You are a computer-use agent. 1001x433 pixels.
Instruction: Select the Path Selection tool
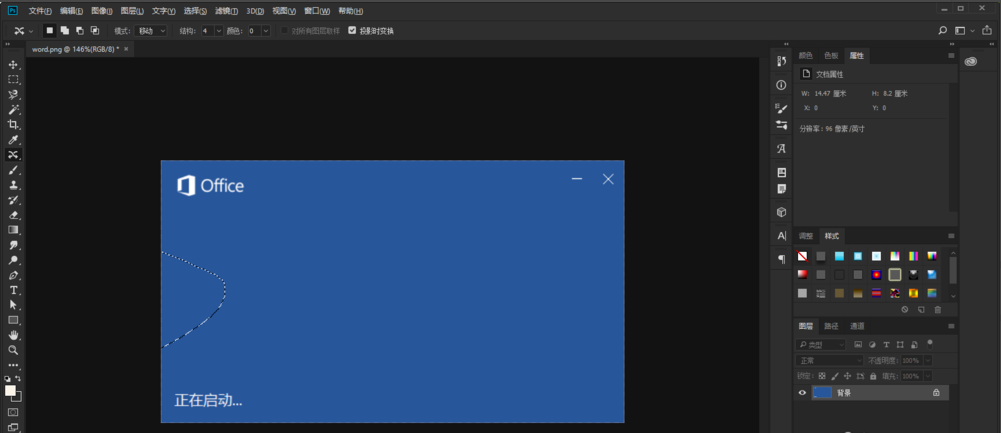13,305
